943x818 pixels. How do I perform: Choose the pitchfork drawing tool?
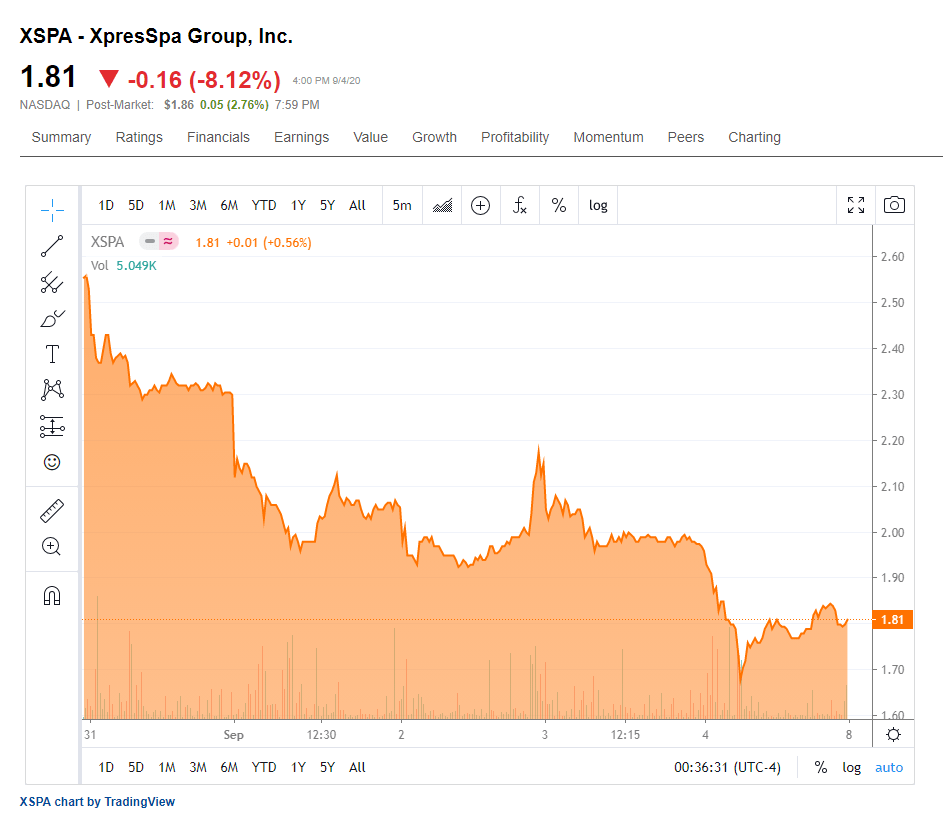pos(52,283)
